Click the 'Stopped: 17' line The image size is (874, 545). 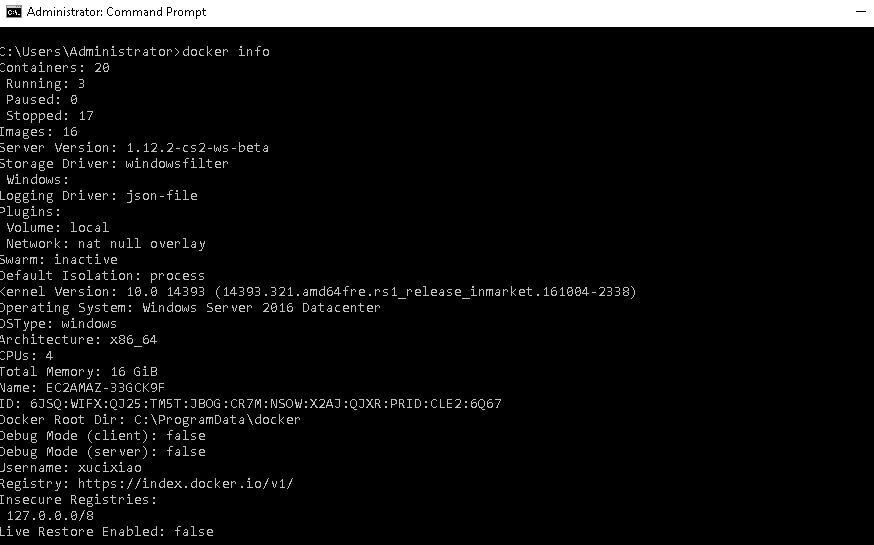pyautogui.click(x=50, y=115)
